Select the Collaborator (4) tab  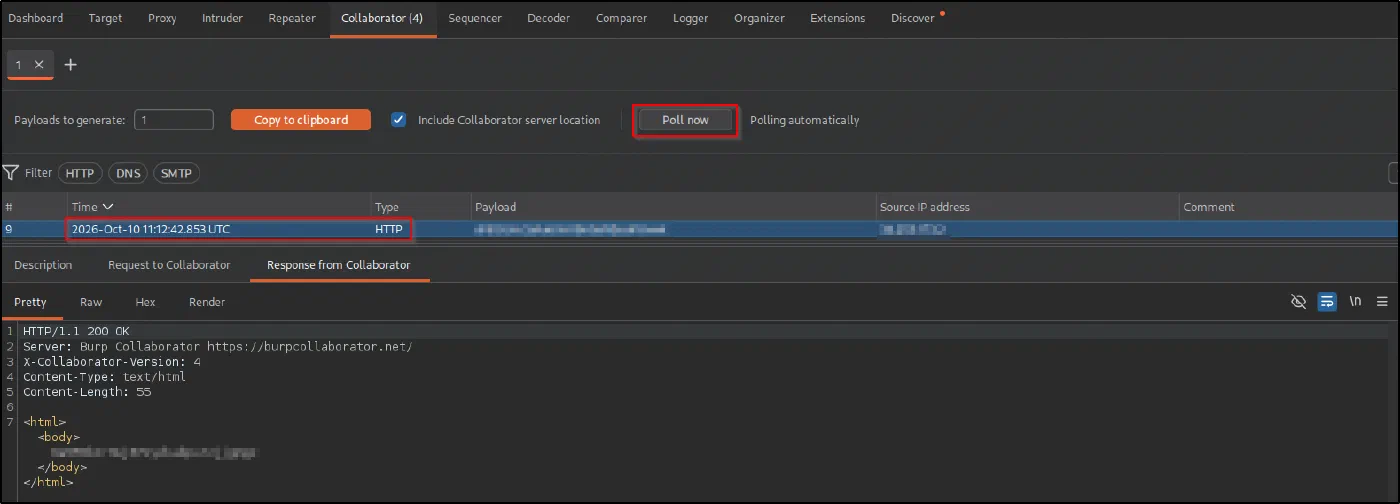pyautogui.click(x=382, y=18)
